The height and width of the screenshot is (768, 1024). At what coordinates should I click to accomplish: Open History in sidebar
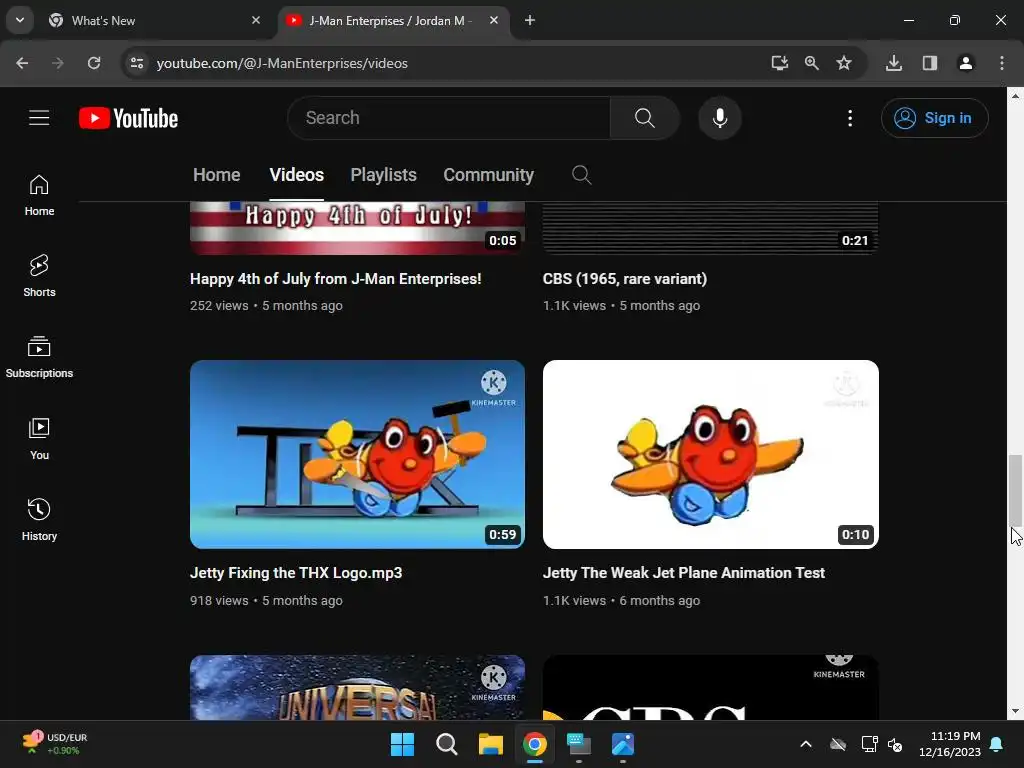(x=39, y=519)
